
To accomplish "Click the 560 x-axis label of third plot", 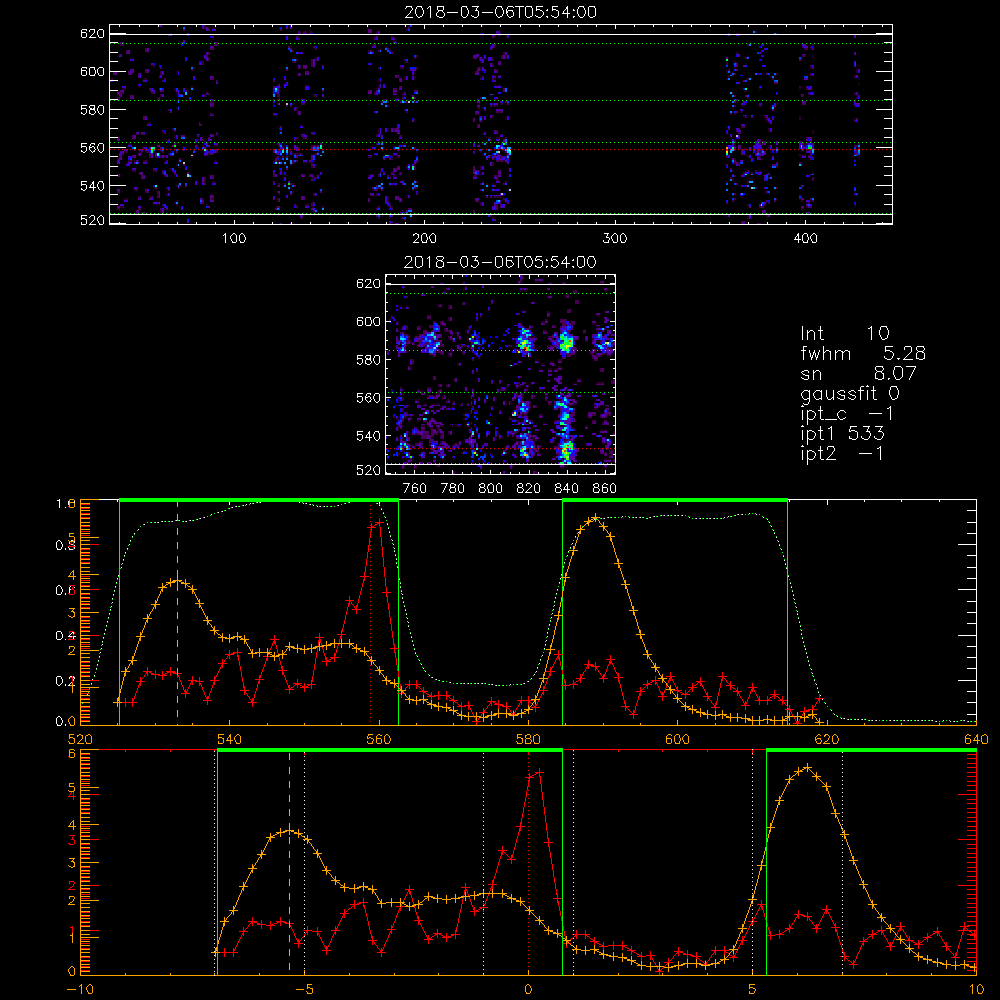I will coord(379,739).
